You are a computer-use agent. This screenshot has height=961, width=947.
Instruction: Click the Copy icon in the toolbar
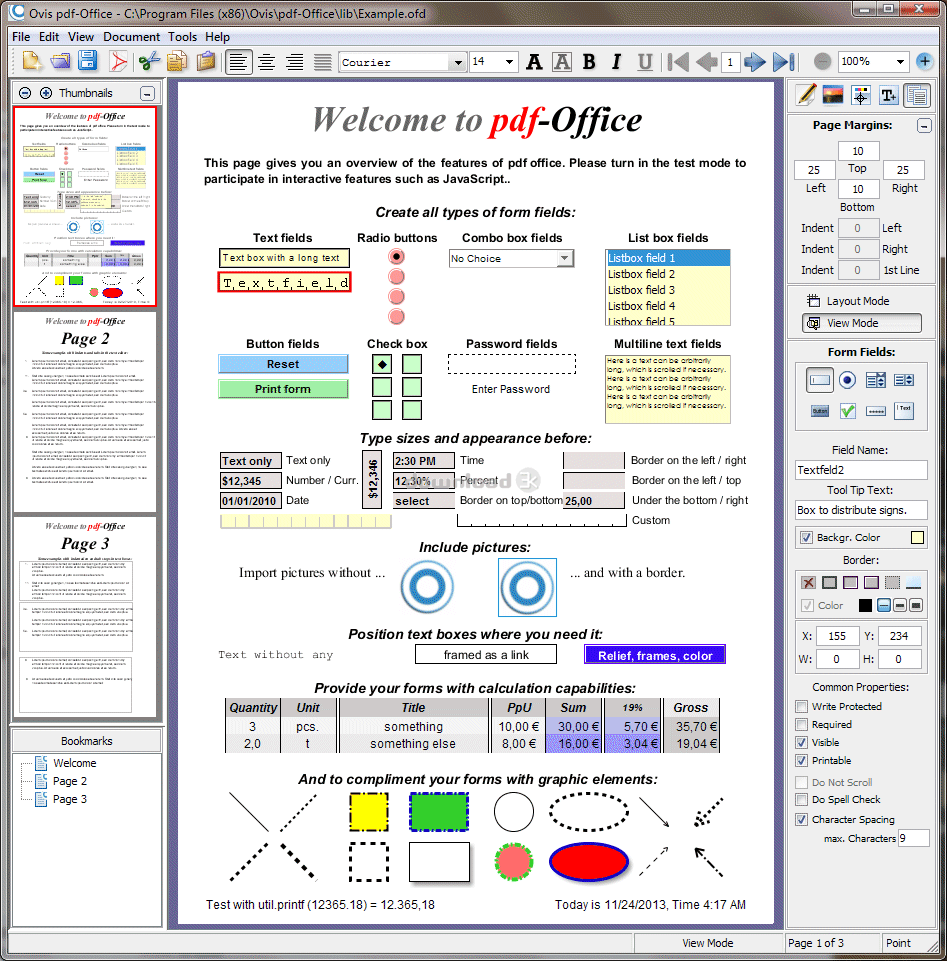(x=177, y=61)
